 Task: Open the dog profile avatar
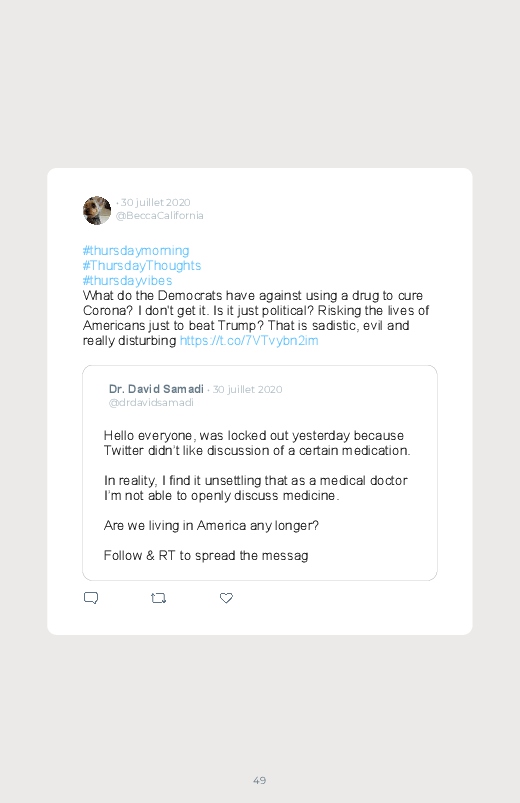click(x=97, y=210)
